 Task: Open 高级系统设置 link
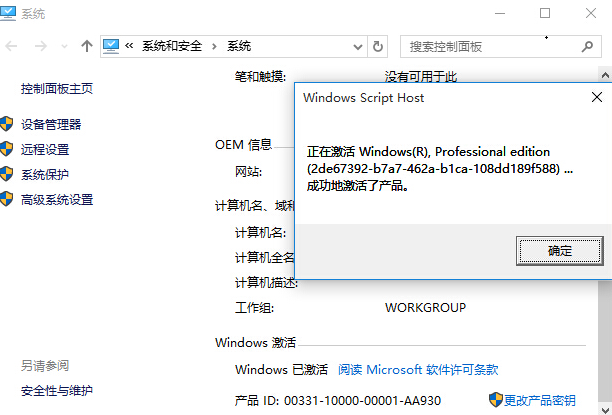[x=57, y=199]
